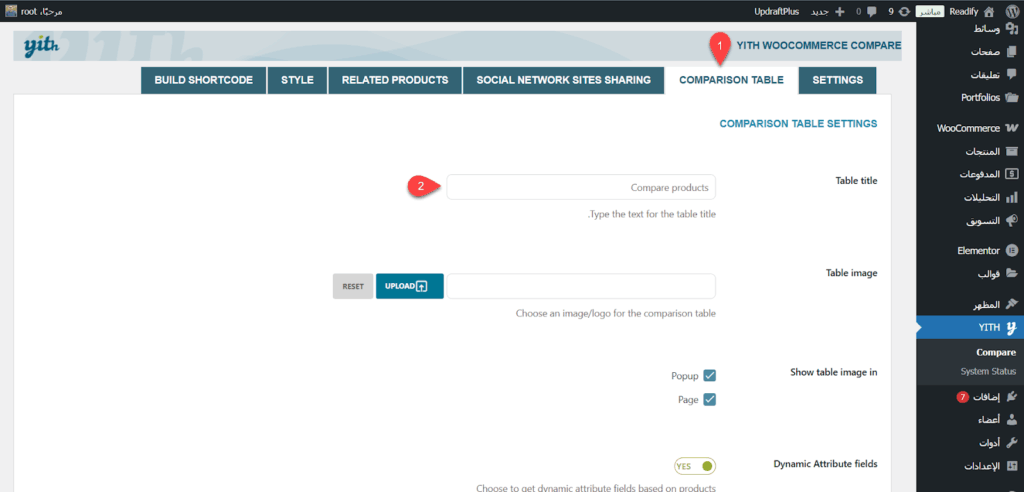Viewport: 1024px width, 492px height.
Task: Open Compare submenu under YITH
Action: [x=996, y=352]
